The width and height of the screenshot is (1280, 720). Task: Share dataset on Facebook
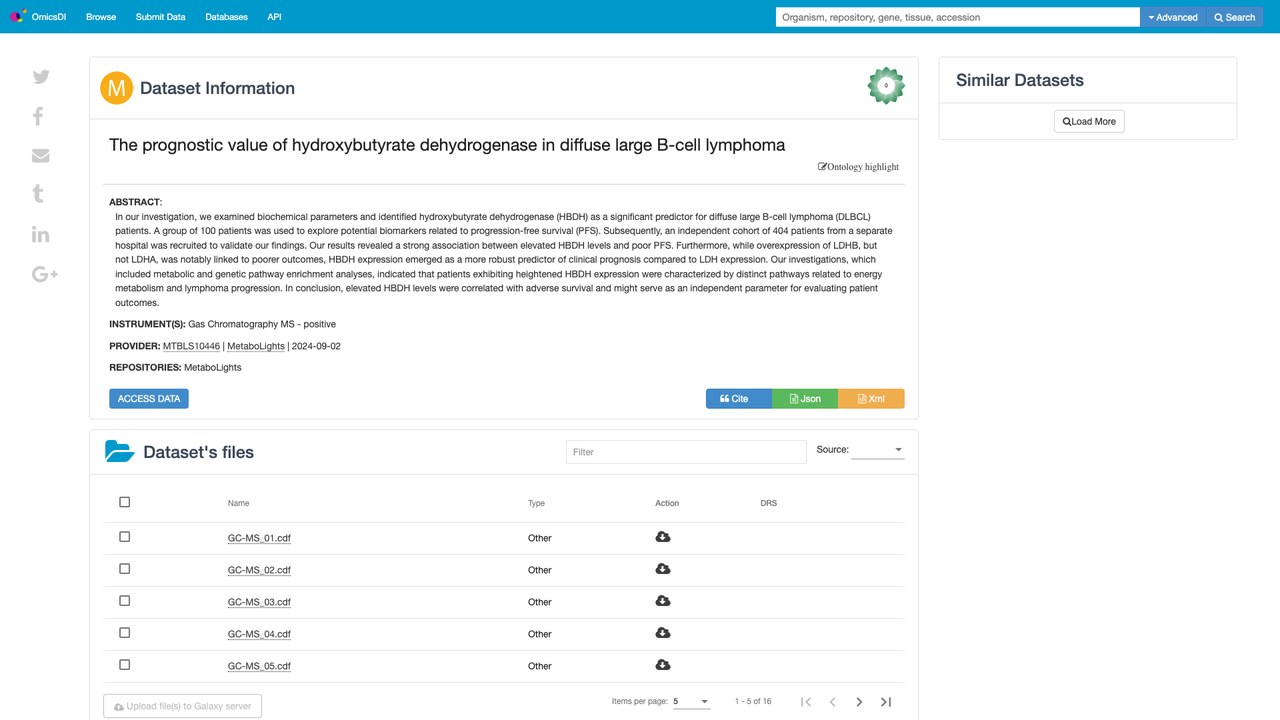point(38,116)
